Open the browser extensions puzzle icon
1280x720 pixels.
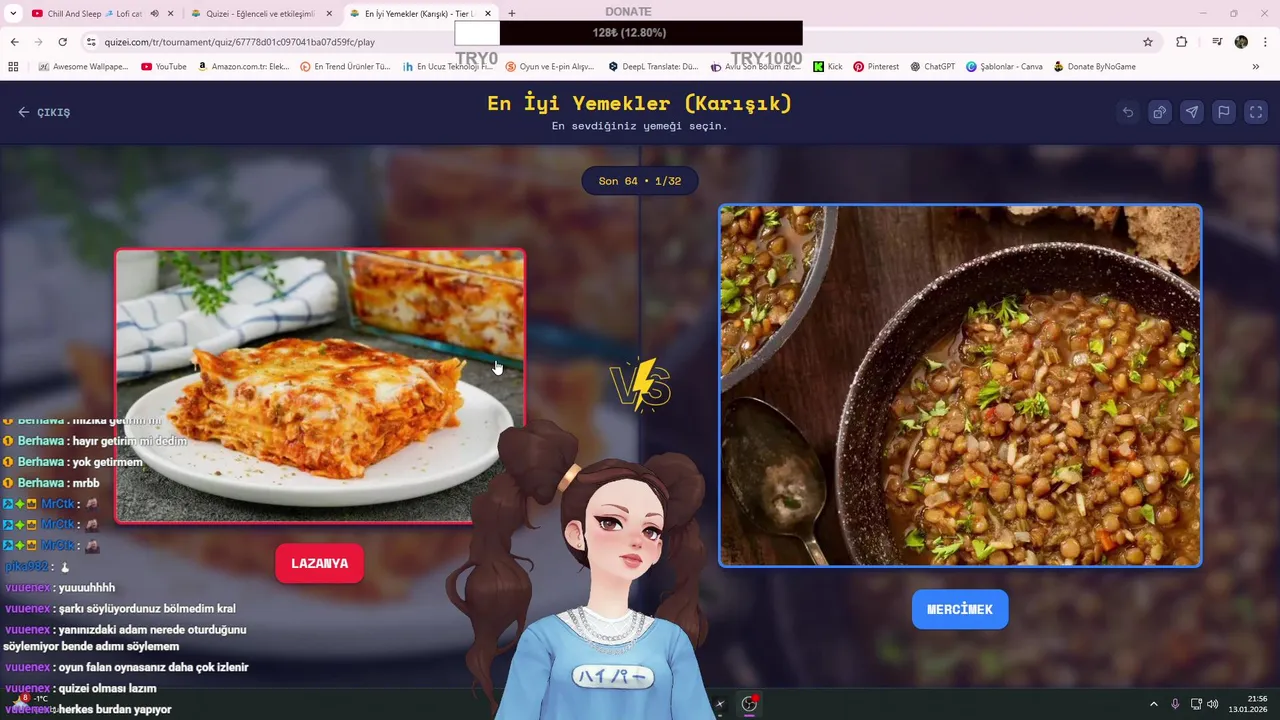1182,42
